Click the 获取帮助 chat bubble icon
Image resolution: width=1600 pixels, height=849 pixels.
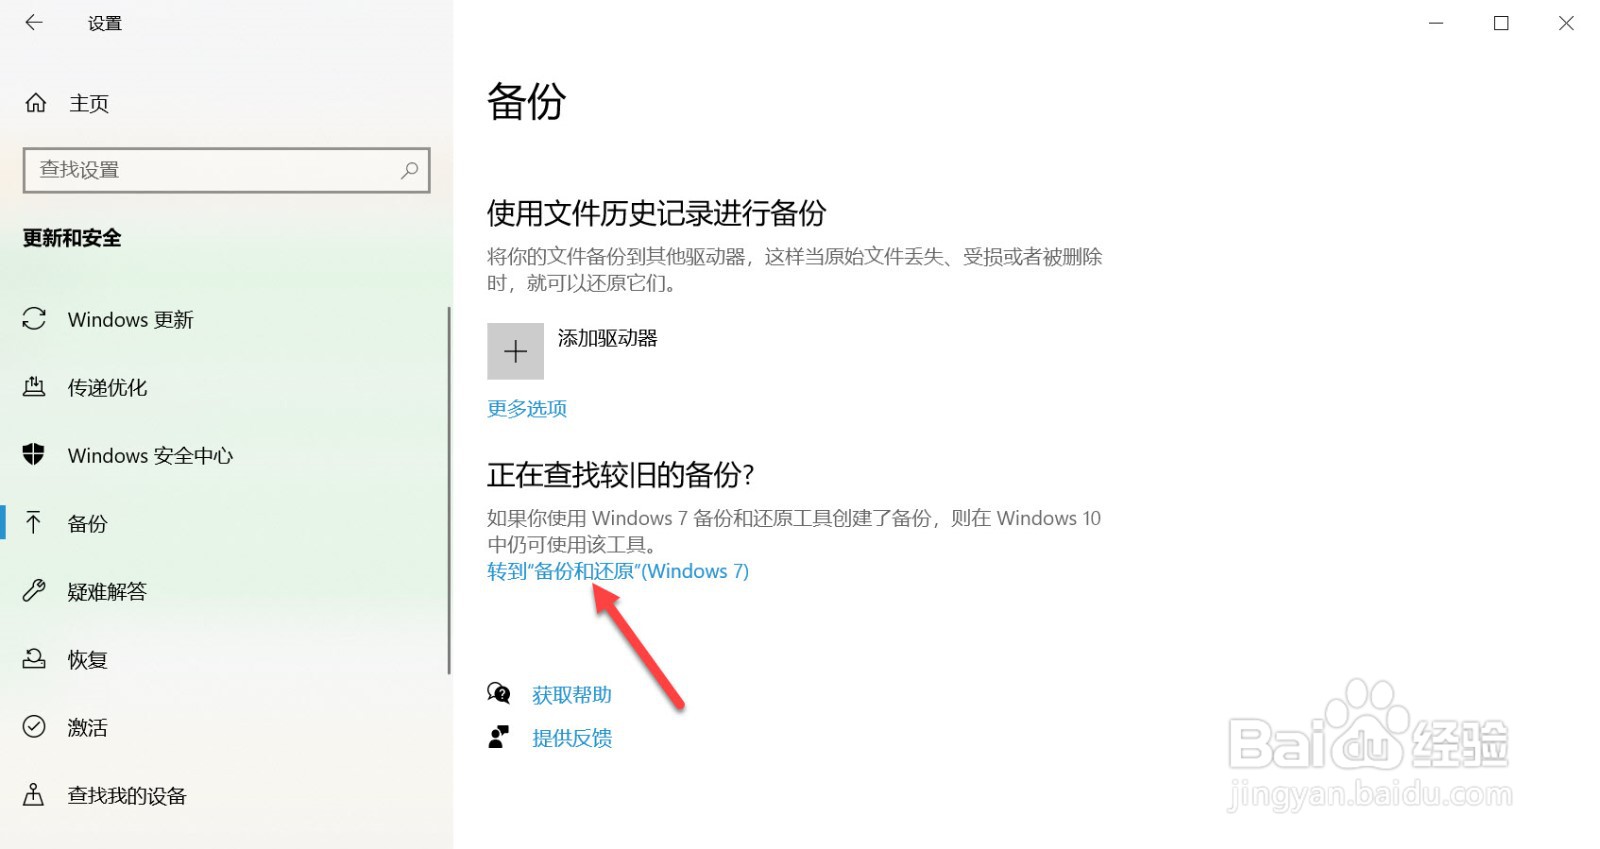pyautogui.click(x=498, y=693)
